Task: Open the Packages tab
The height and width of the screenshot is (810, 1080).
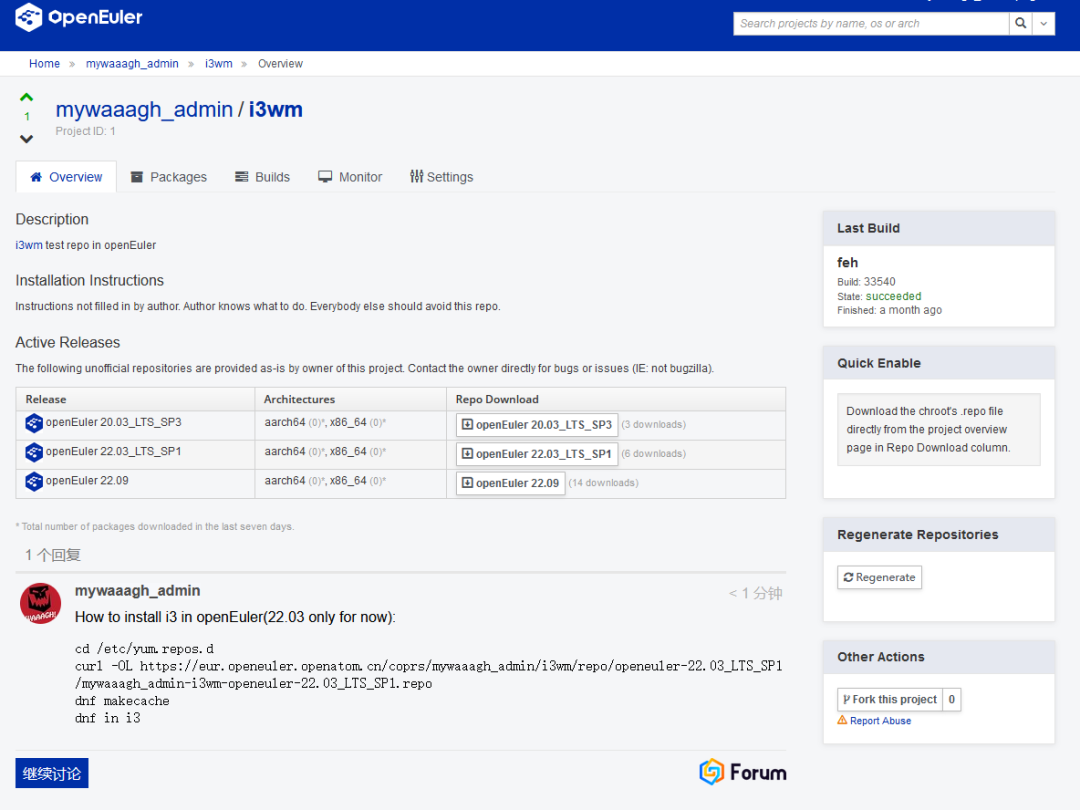Action: [168, 177]
